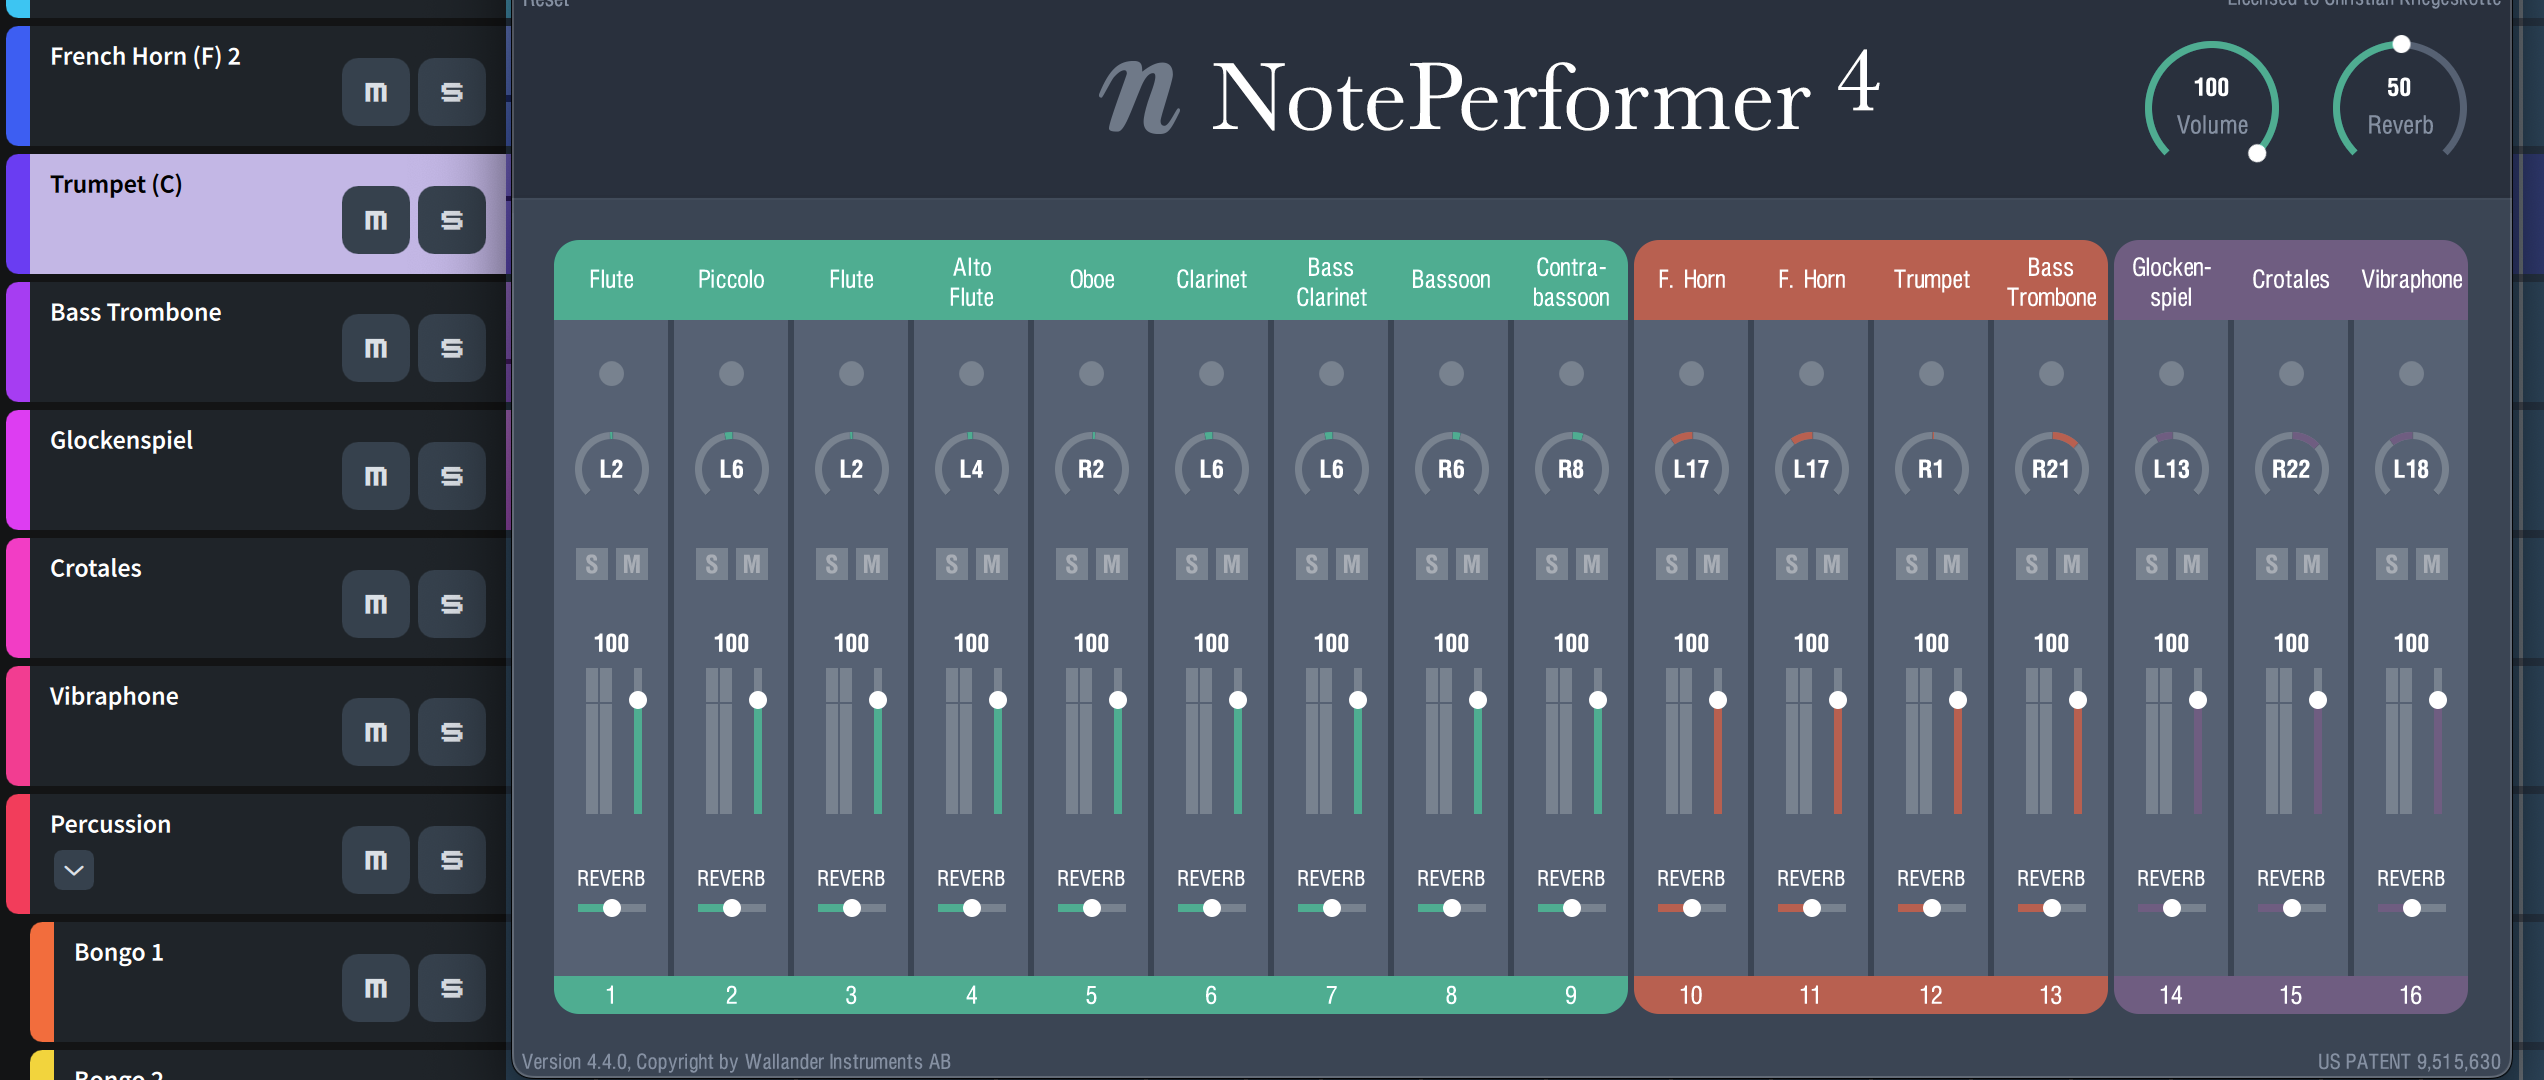Mute the Glockenspiel track
Image resolution: width=2544 pixels, height=1080 pixels.
tap(375, 476)
